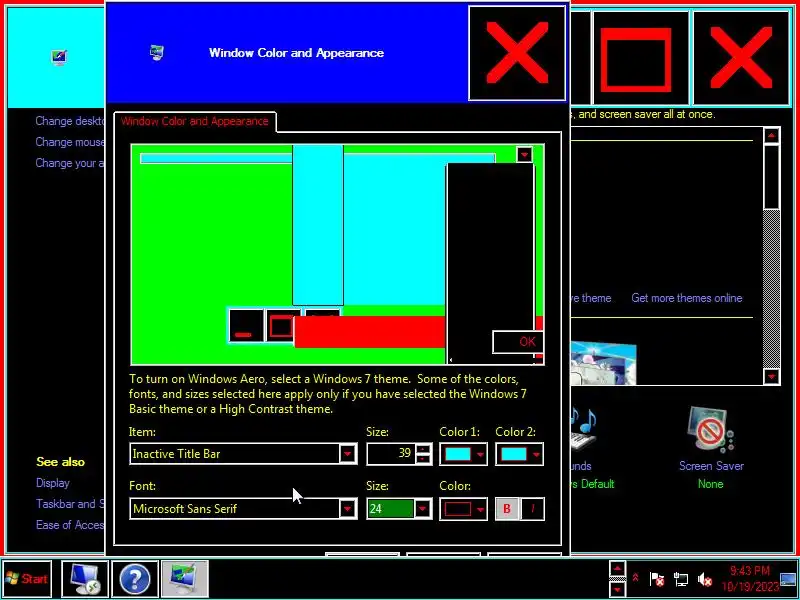This screenshot has width=800, height=600.
Task: Click the Personalization taskbar button
Action: click(x=185, y=579)
